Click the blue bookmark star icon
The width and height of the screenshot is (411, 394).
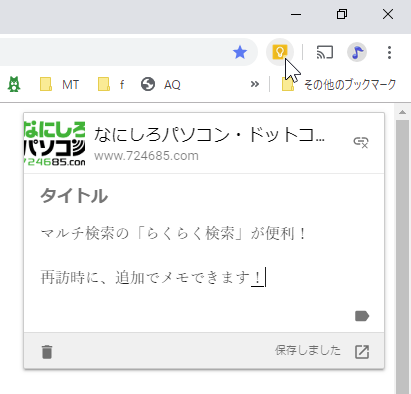point(240,52)
